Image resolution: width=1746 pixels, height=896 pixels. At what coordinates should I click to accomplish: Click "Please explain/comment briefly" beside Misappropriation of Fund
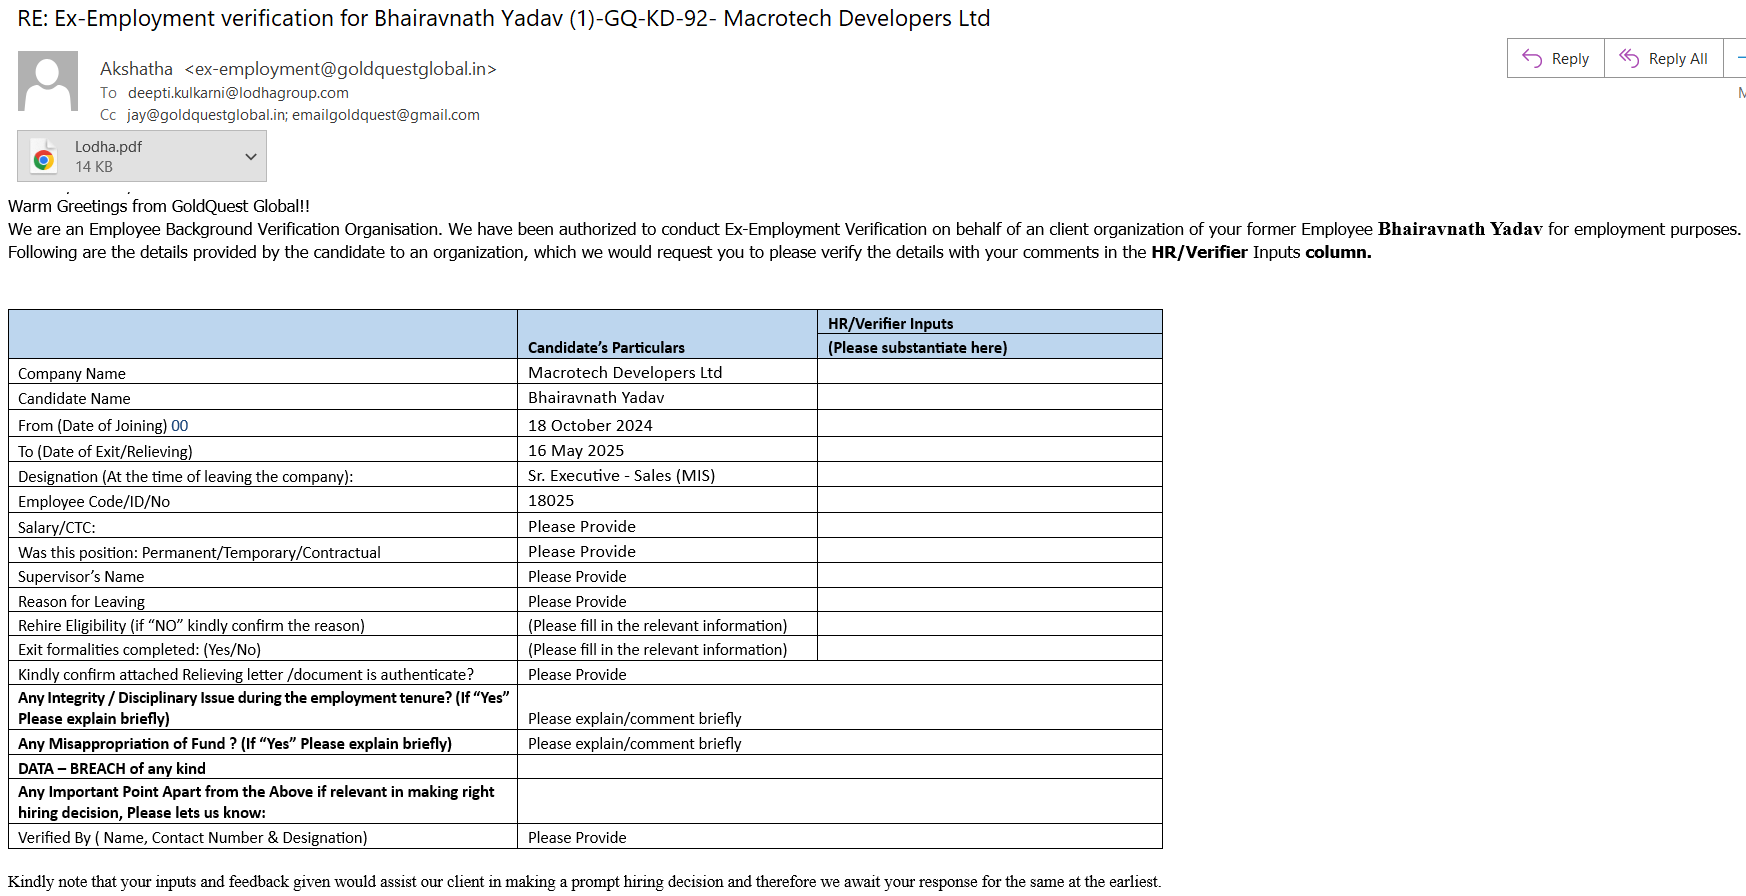(635, 743)
